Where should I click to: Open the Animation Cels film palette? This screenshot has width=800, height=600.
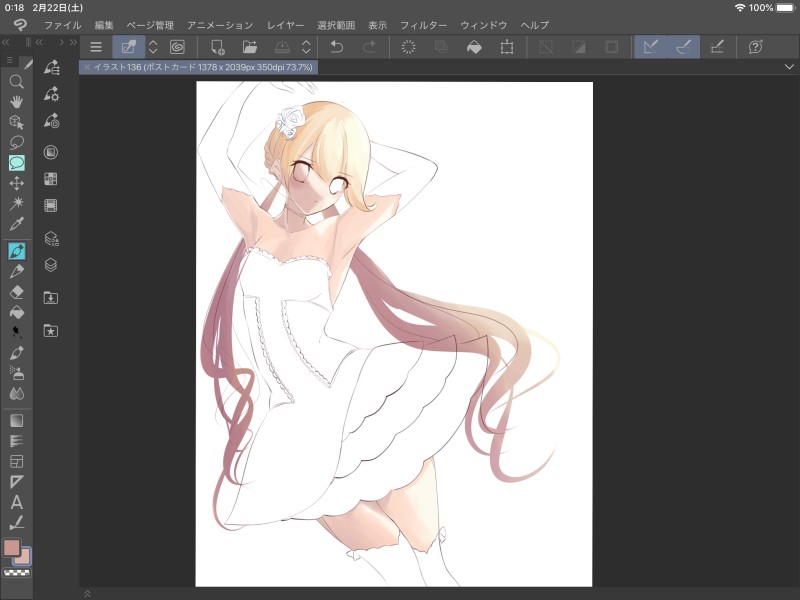tap(51, 206)
